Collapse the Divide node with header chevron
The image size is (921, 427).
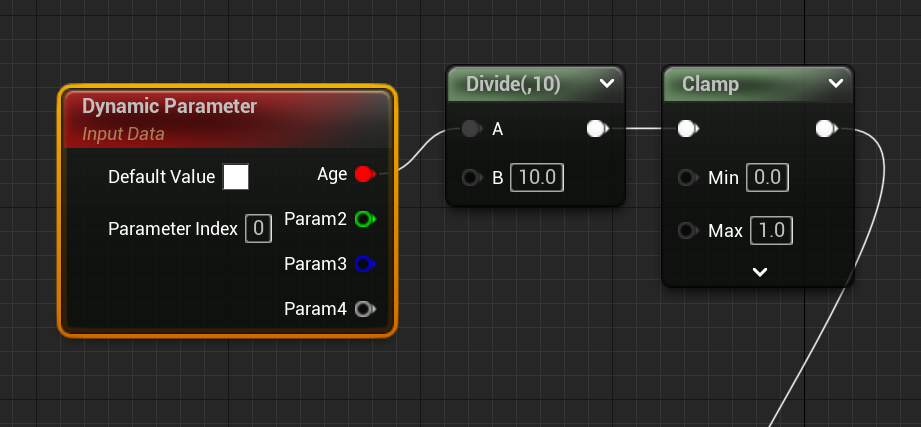pos(607,84)
